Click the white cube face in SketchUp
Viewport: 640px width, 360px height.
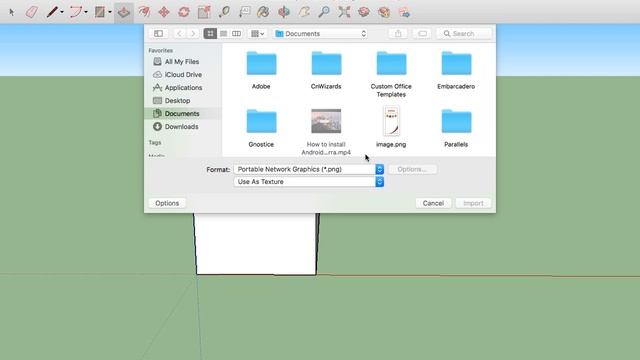(256, 243)
